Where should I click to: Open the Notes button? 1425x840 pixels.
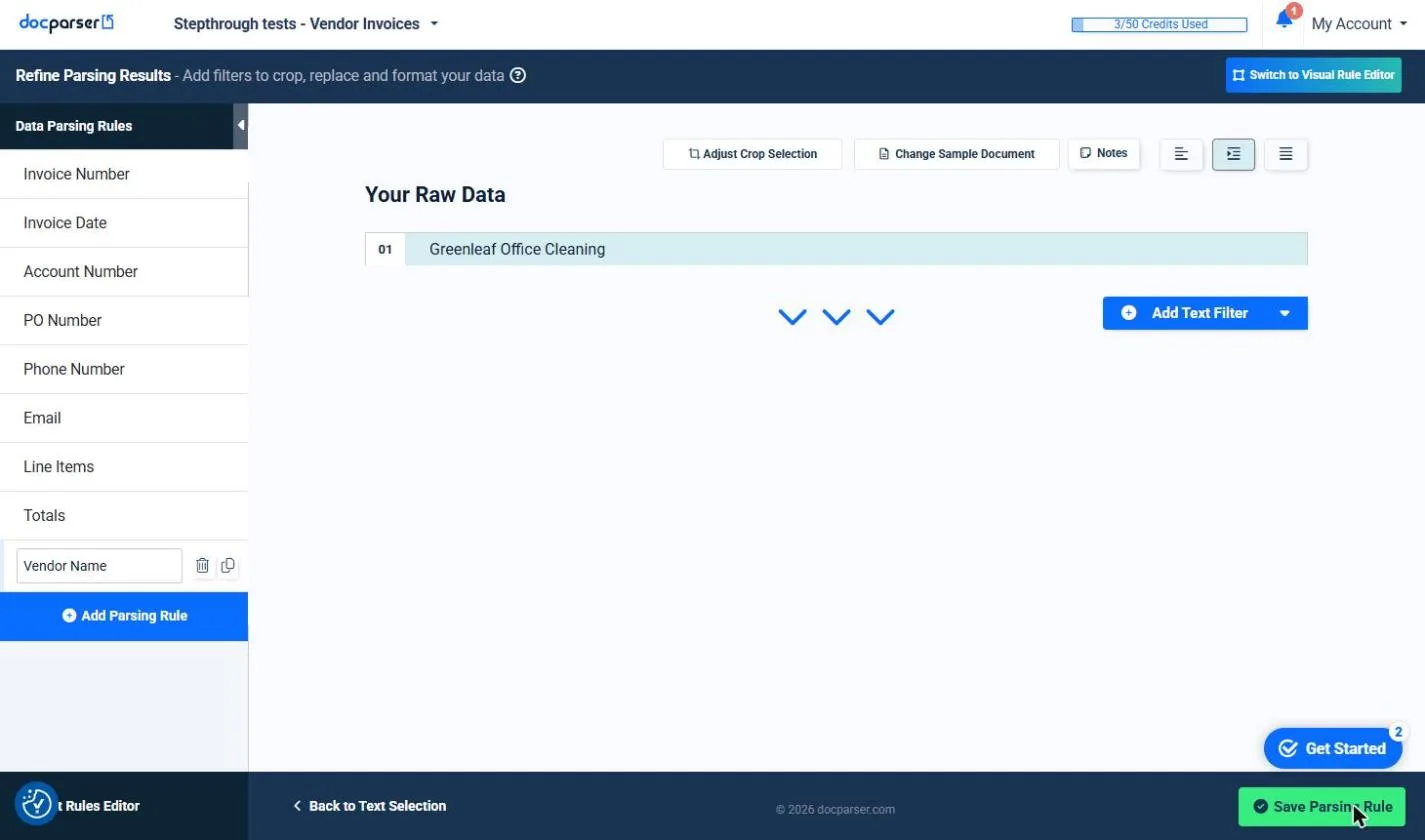(1104, 154)
